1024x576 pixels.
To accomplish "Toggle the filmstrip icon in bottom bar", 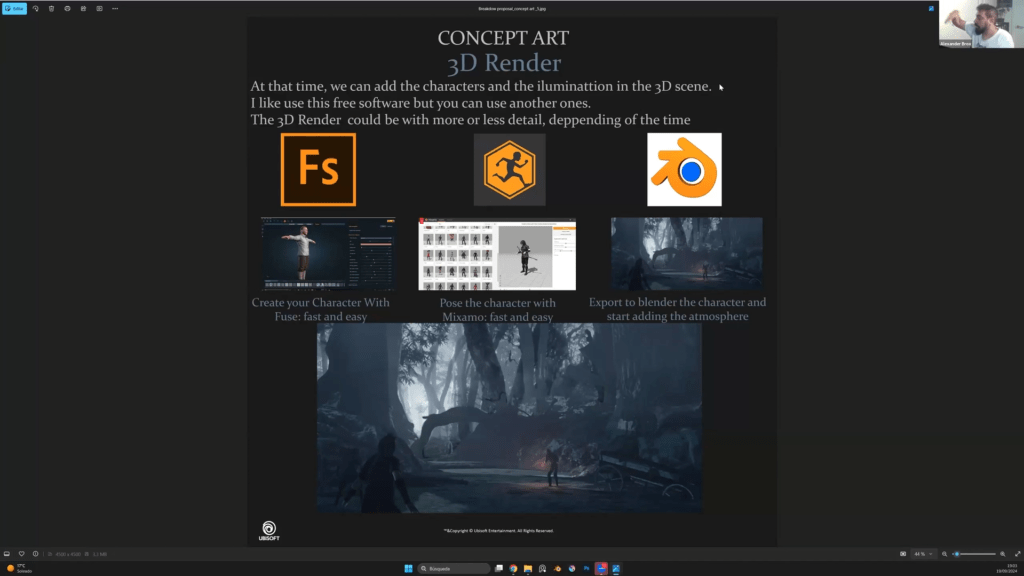I will 7,554.
